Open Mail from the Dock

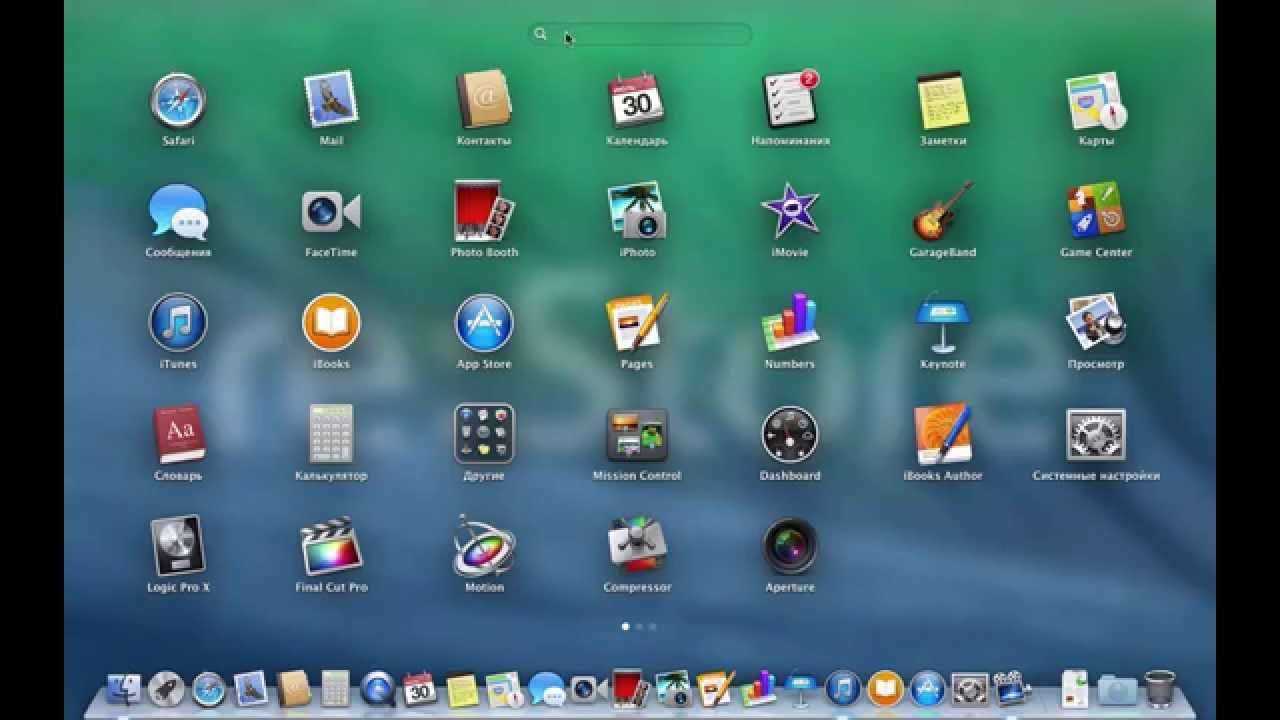[251, 688]
